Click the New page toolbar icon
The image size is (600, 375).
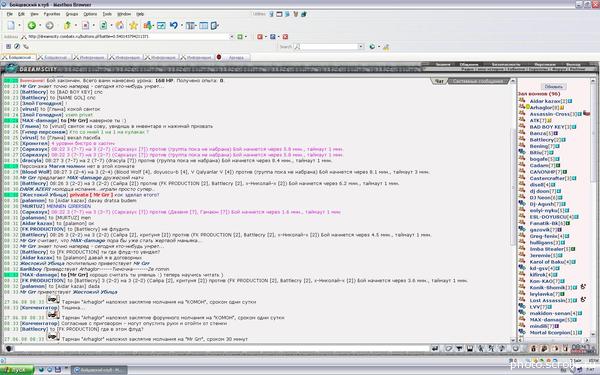point(11,26)
